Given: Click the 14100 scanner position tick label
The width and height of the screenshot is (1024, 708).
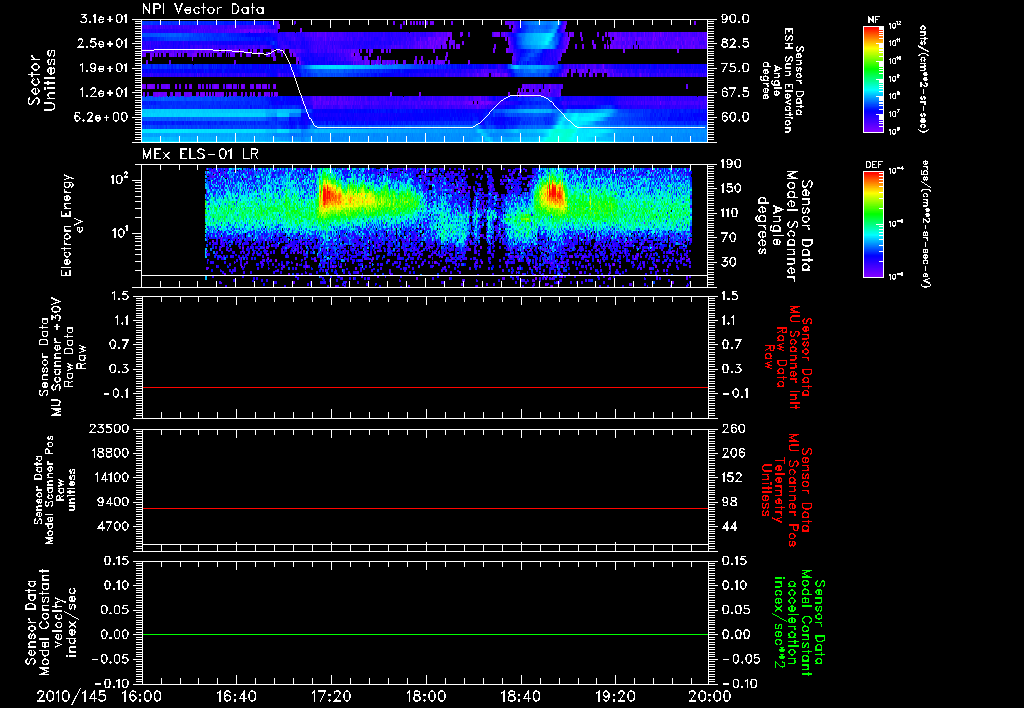Looking at the screenshot, I should point(108,477).
